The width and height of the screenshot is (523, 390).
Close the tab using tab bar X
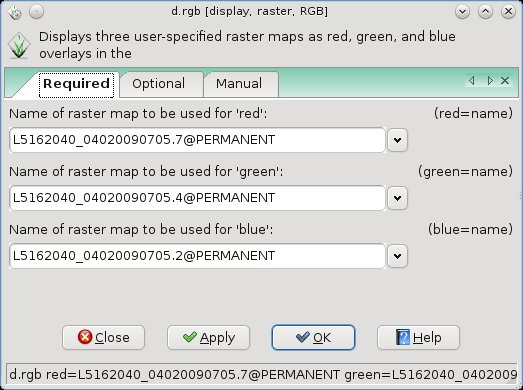[x=505, y=80]
